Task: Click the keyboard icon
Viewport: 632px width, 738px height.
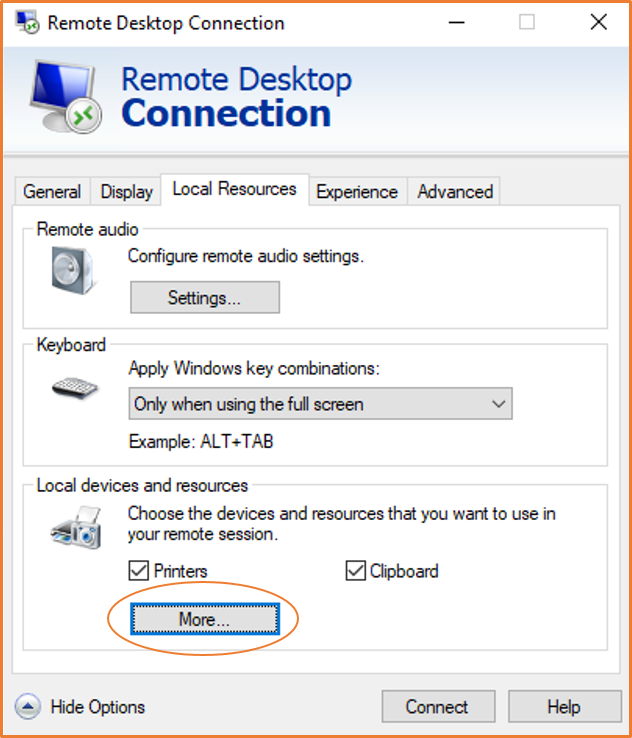Action: tap(75, 388)
